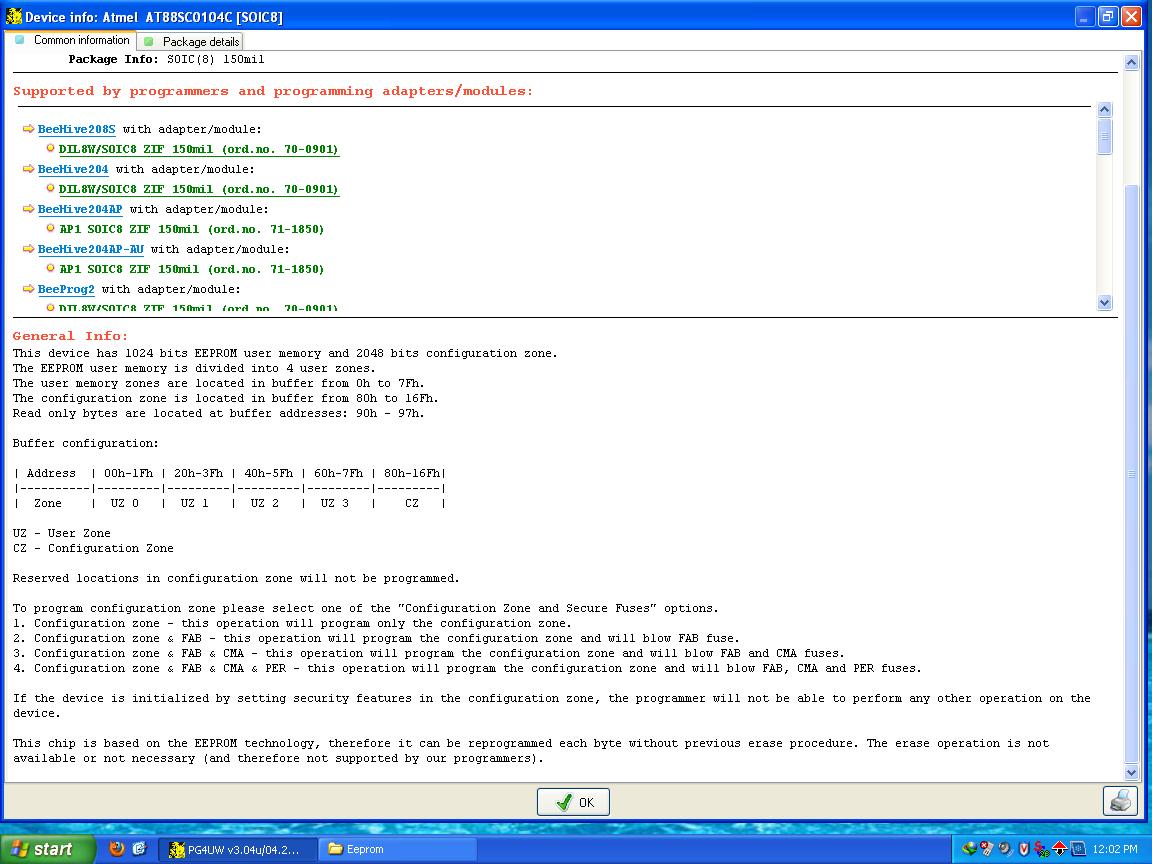This screenshot has width=1152, height=864.
Task: Click the 'Buffer configuration:' text
Action: (85, 444)
